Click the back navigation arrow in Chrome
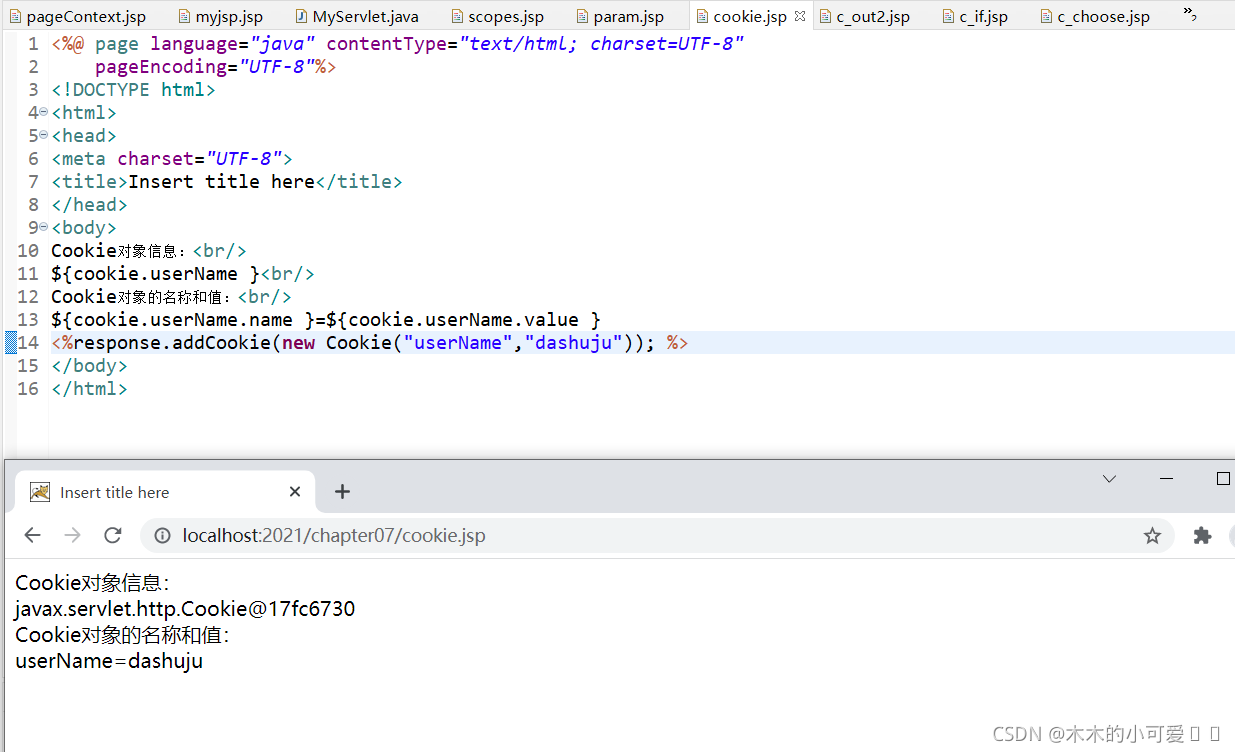Screen dimensions: 1235x752 (x=32, y=535)
